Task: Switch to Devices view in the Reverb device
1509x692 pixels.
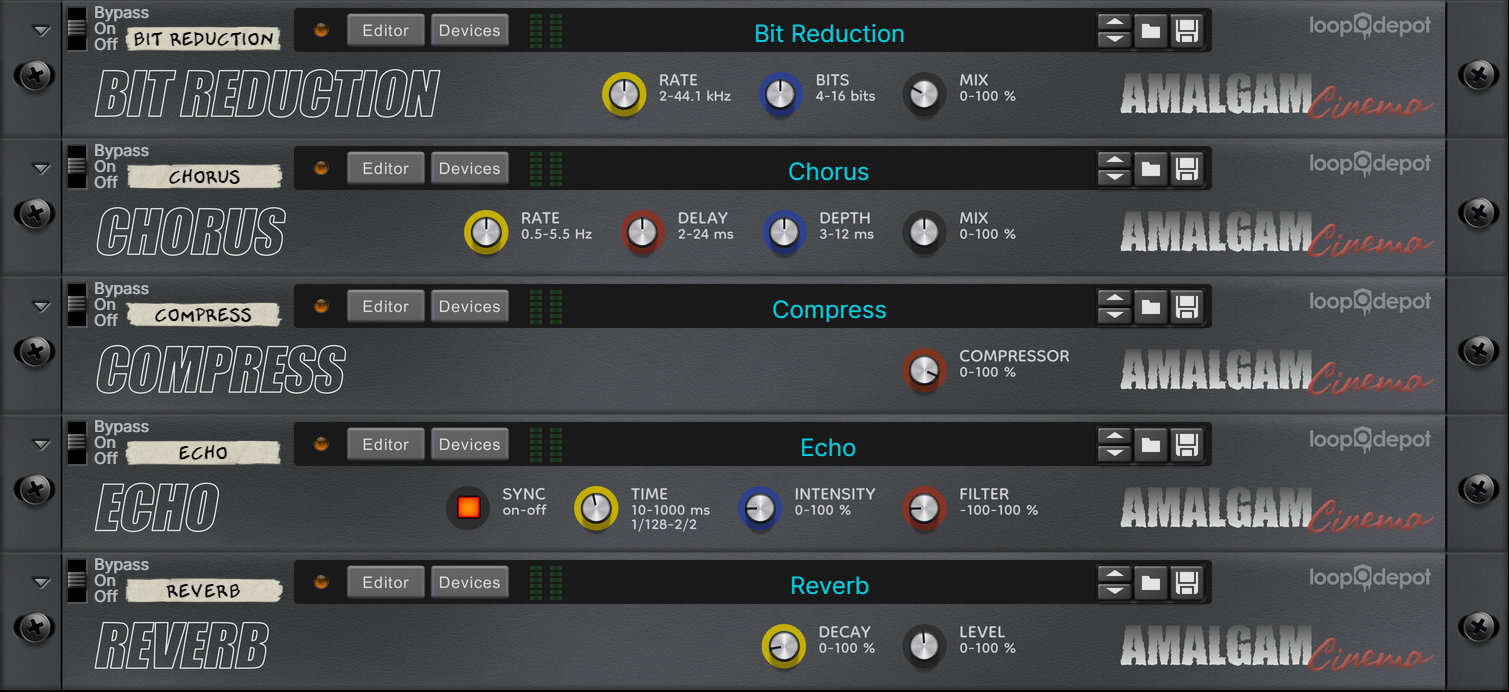Action: click(x=470, y=582)
